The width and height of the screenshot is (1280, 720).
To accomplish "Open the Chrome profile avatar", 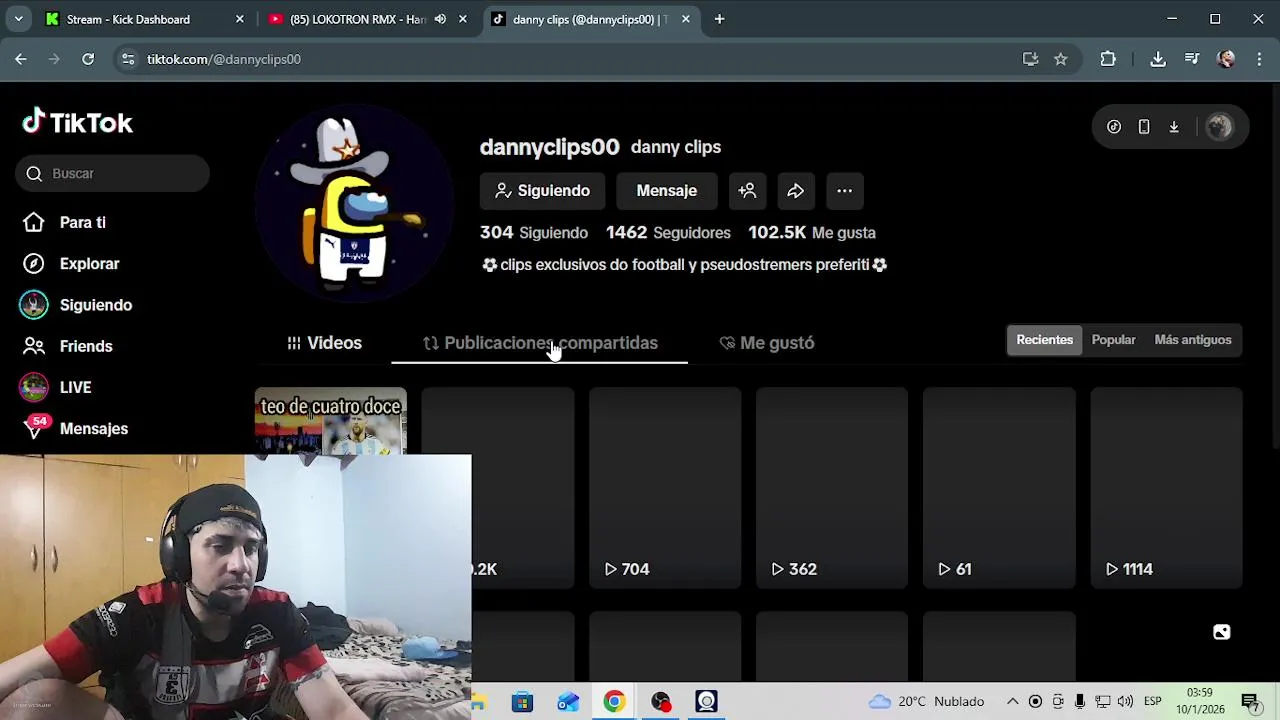I will (1226, 59).
